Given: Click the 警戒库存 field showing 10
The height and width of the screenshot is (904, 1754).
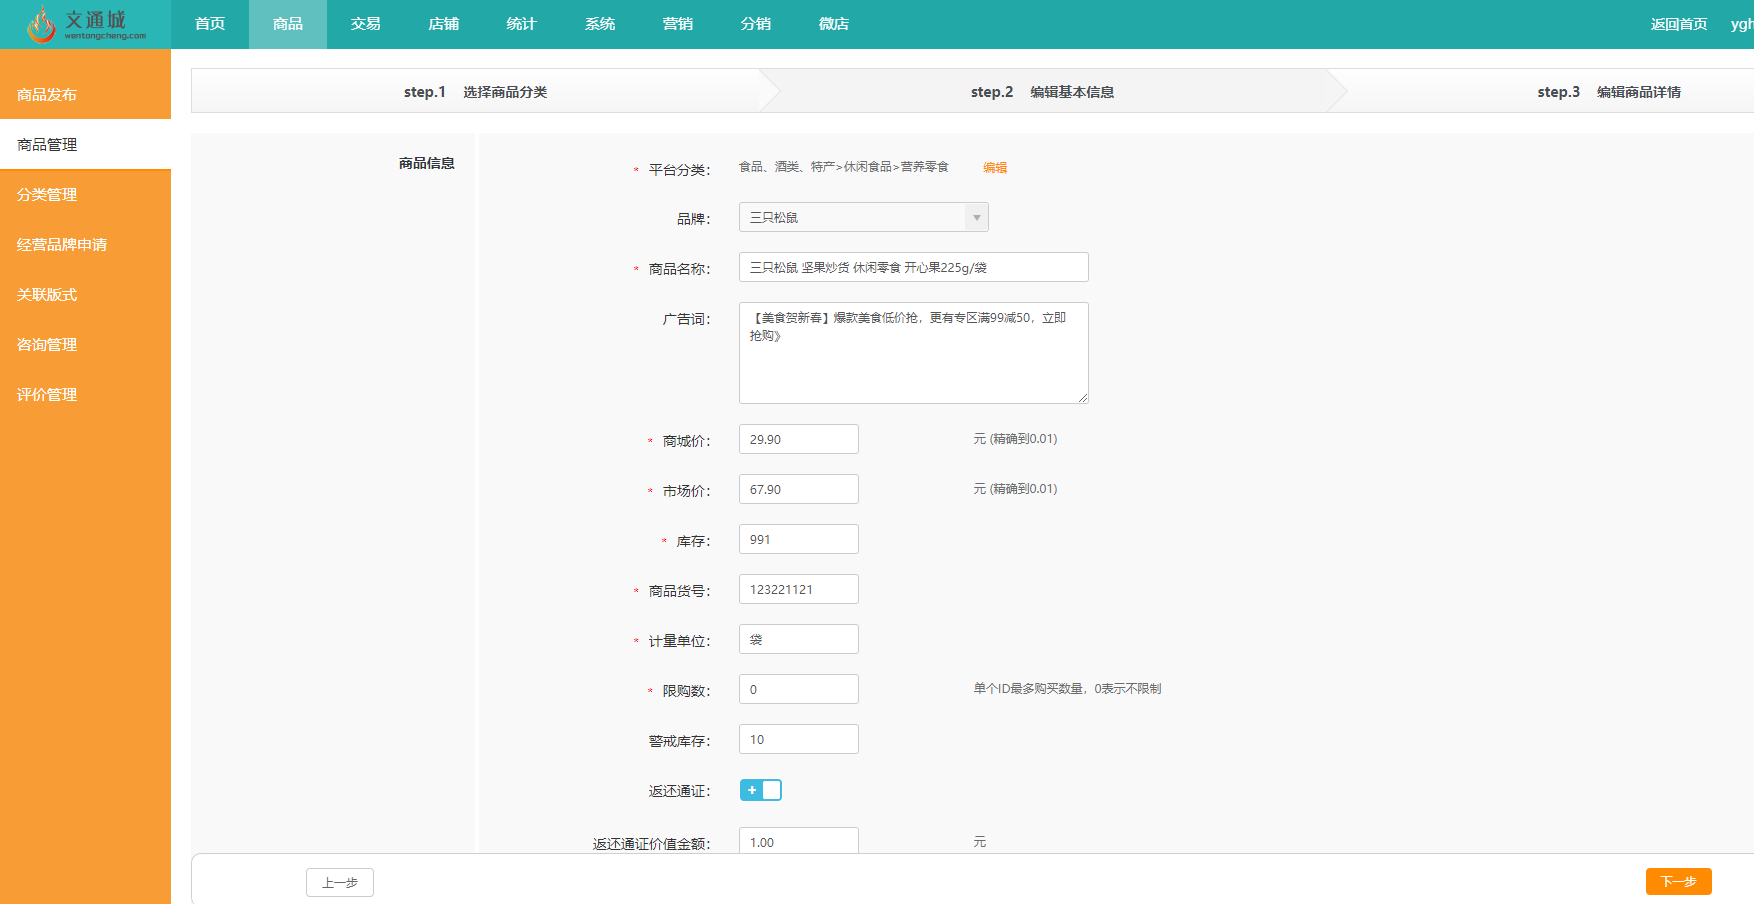Looking at the screenshot, I should click(799, 739).
